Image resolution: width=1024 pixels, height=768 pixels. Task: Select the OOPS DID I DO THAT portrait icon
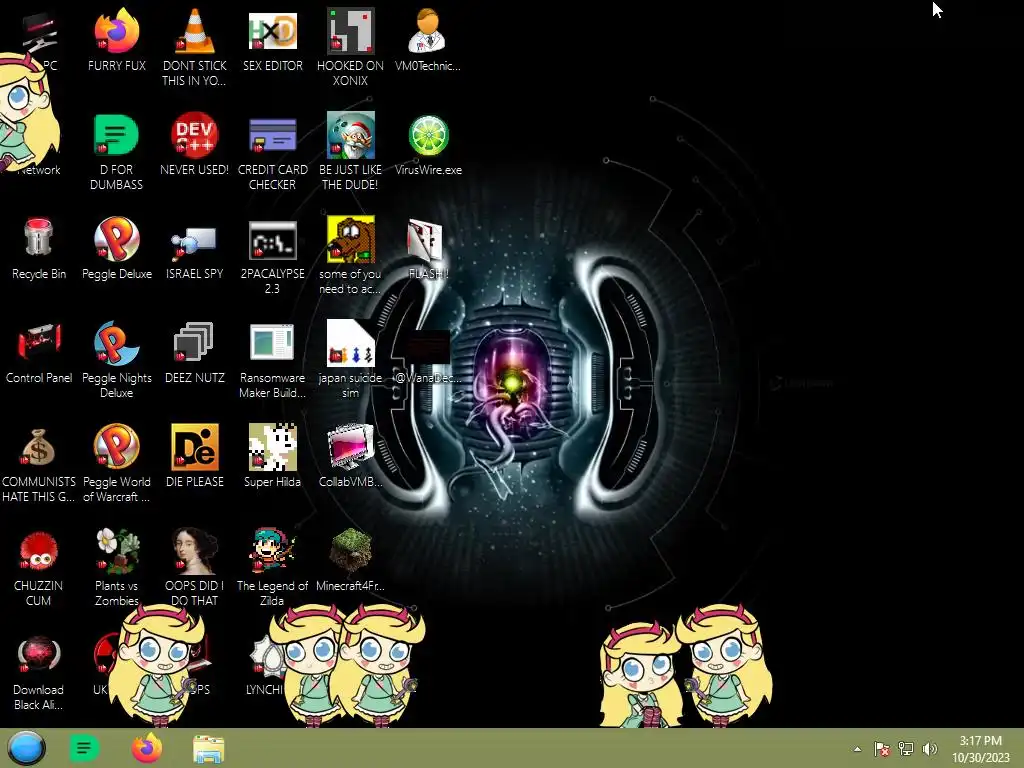pos(195,551)
